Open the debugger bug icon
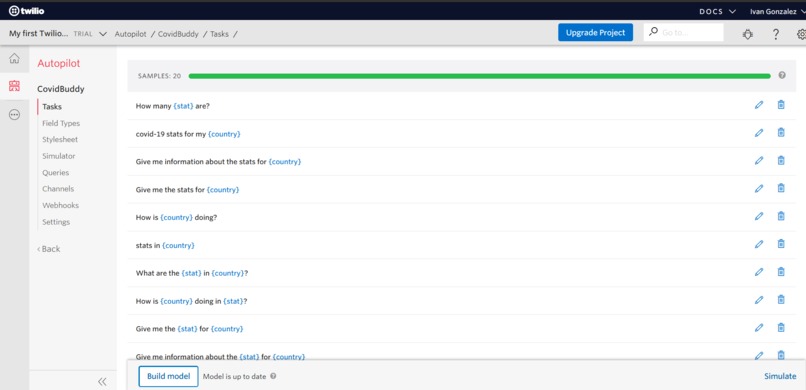 [748, 34]
